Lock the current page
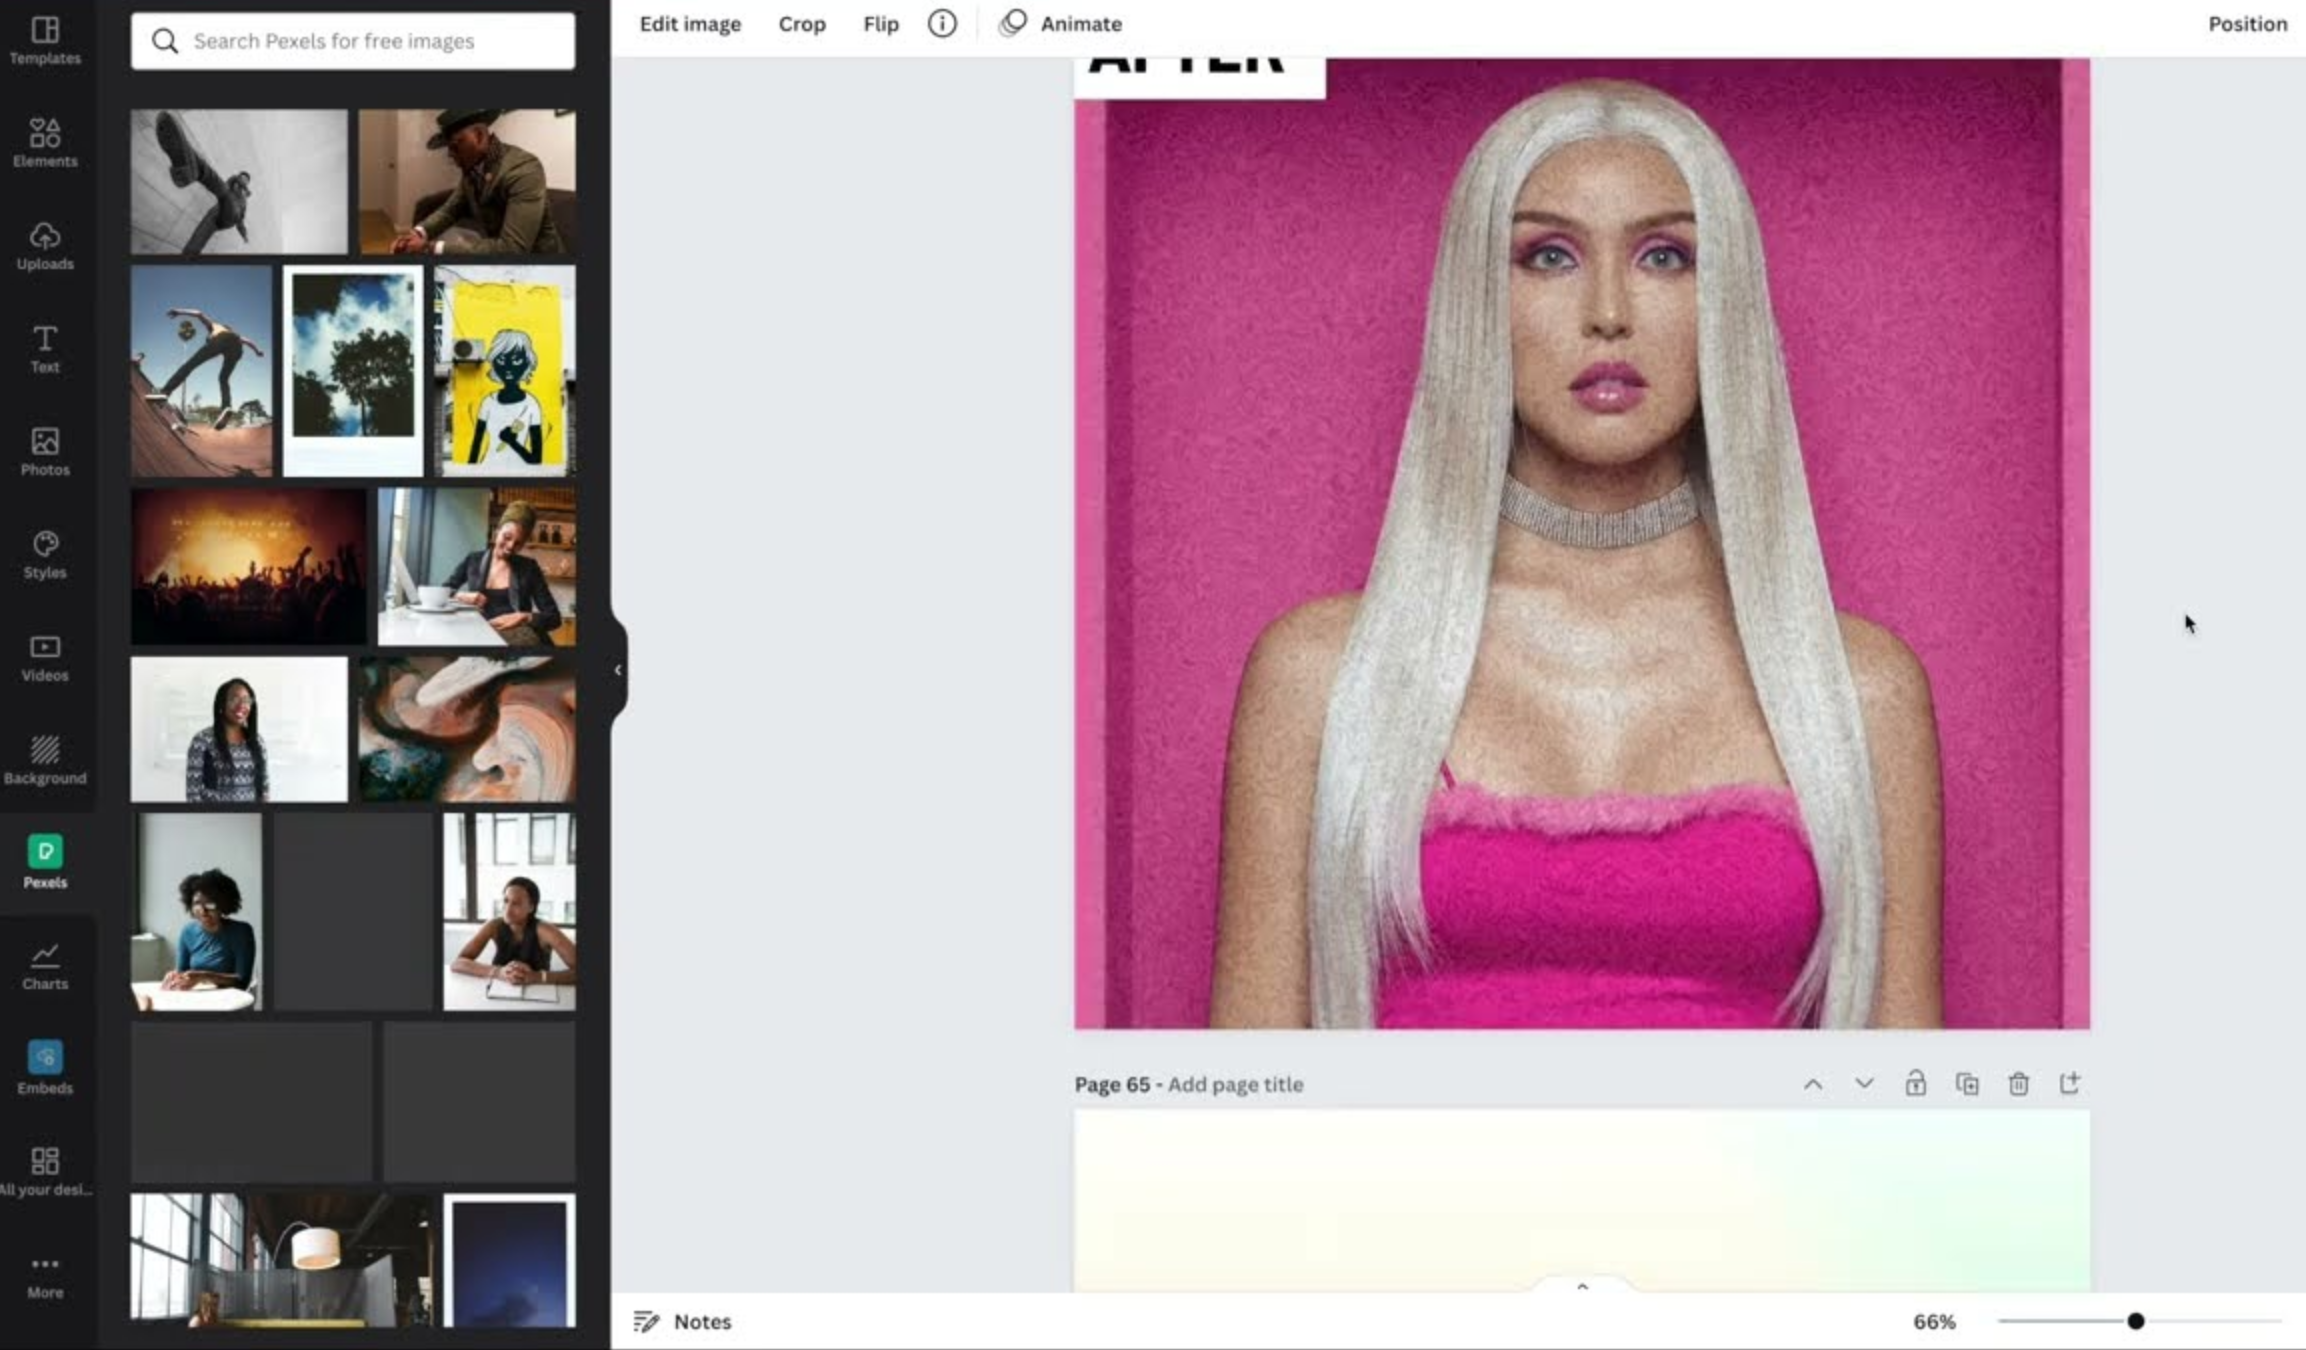 pos(1917,1083)
